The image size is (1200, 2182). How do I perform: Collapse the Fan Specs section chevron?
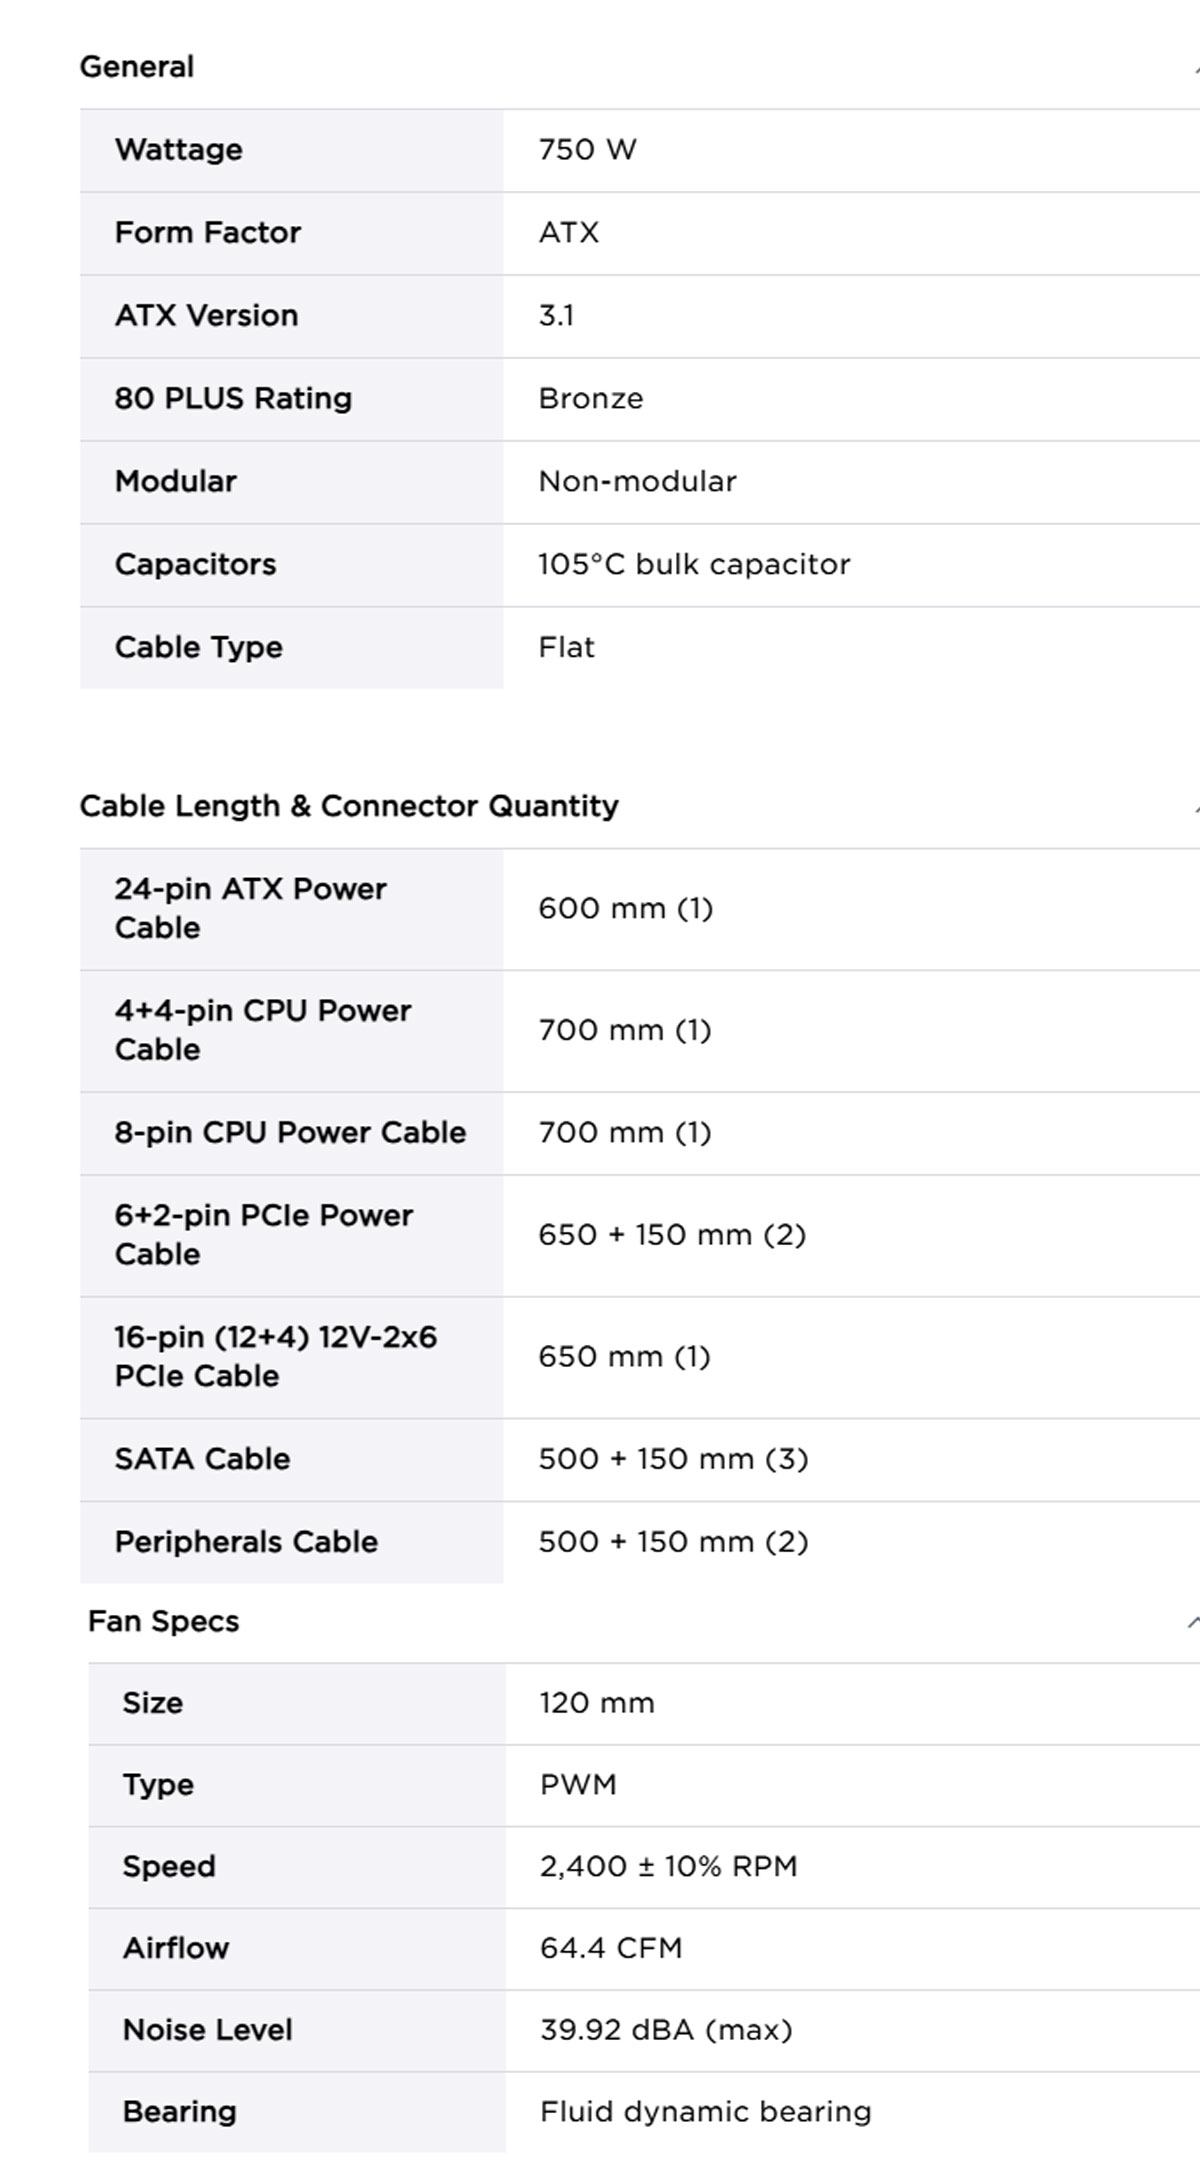pyautogui.click(x=1192, y=1622)
